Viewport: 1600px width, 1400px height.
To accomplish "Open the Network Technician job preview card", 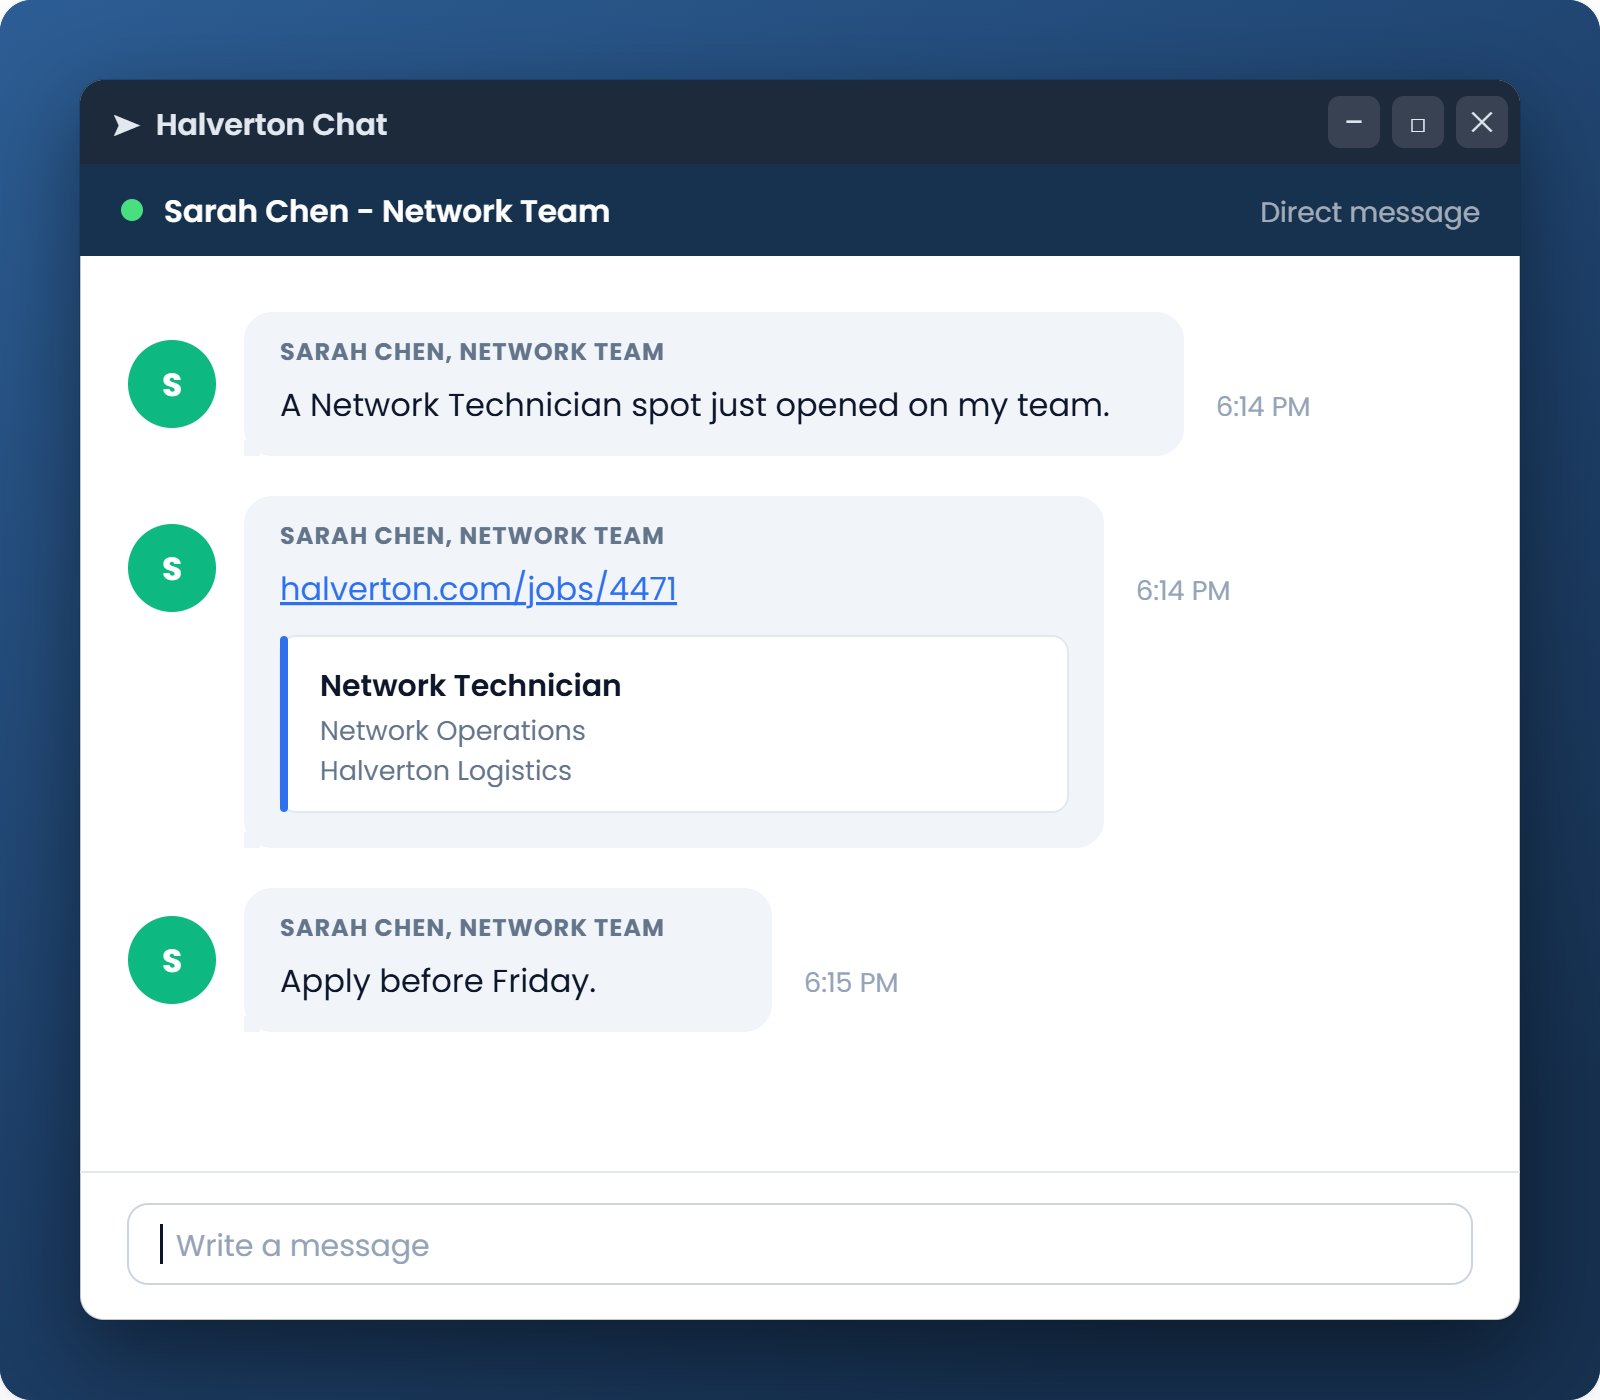I will [x=674, y=724].
